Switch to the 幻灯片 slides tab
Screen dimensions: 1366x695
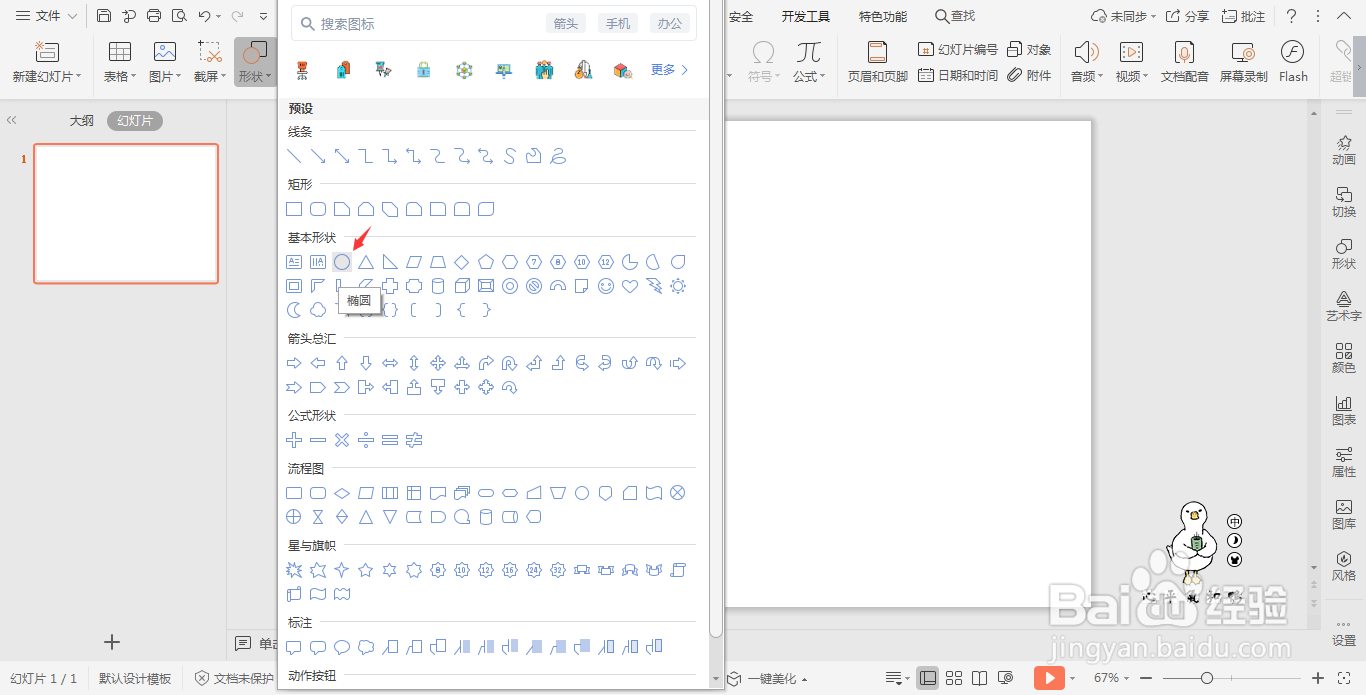pyautogui.click(x=135, y=121)
